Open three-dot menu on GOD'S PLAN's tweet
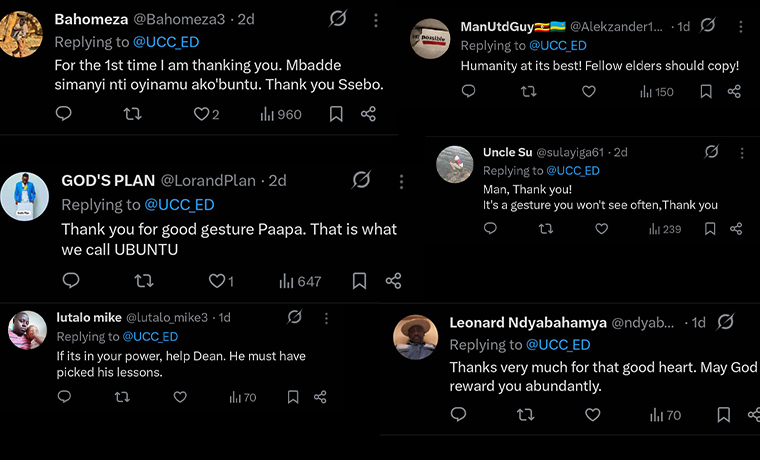The height and width of the screenshot is (460, 760). click(401, 181)
